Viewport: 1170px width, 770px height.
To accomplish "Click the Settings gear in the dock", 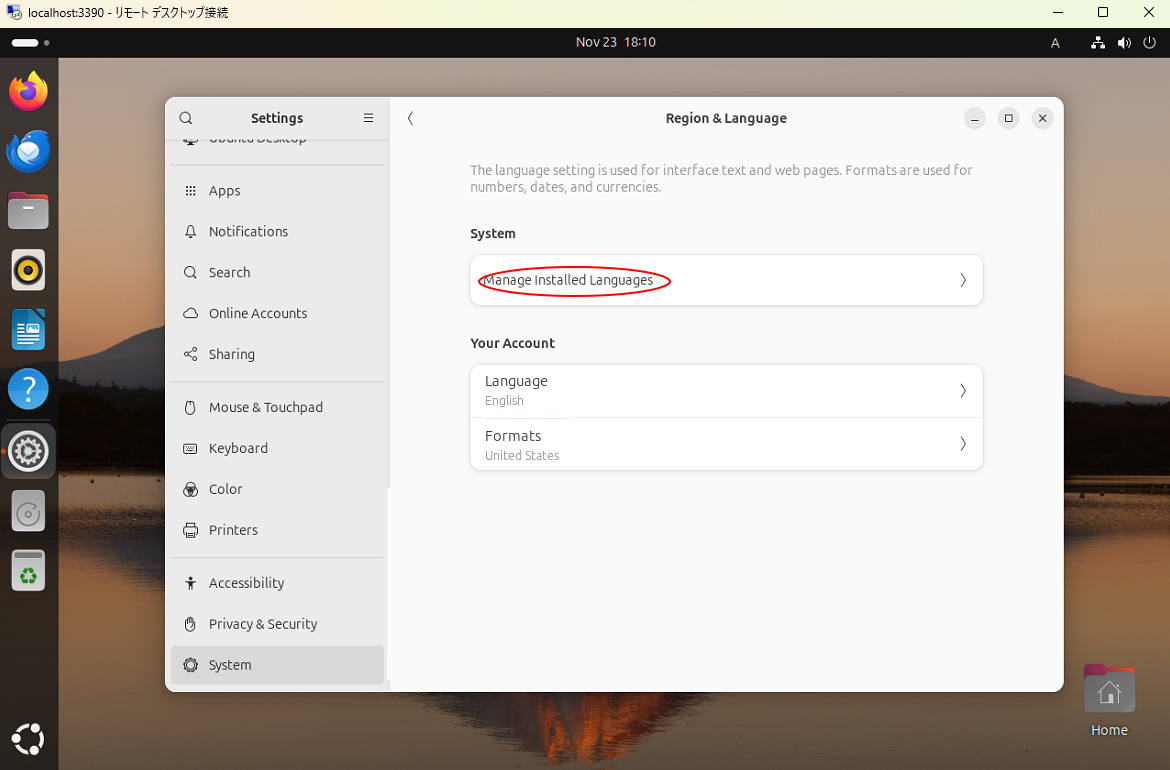I will [x=28, y=451].
